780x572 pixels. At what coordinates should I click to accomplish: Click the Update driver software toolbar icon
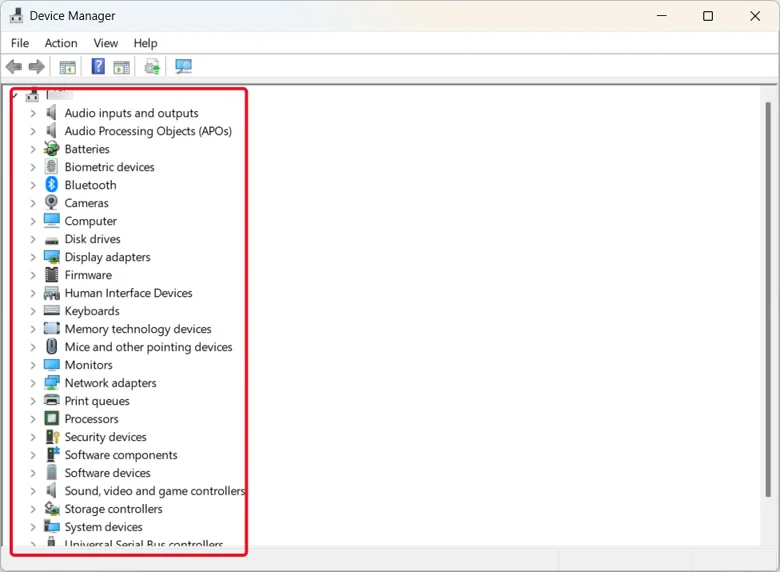click(152, 66)
